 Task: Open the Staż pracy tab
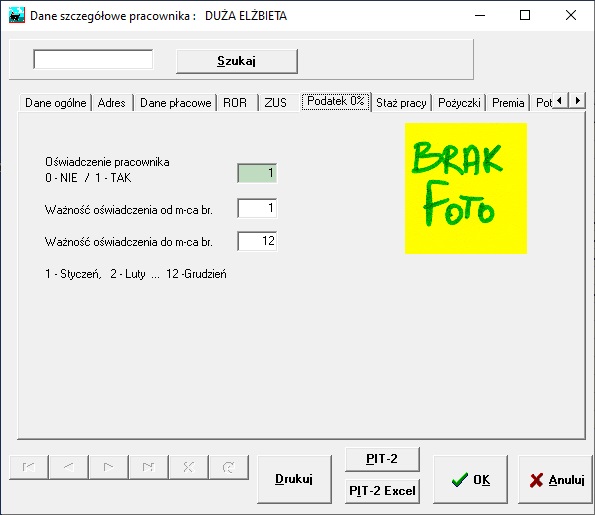click(401, 103)
